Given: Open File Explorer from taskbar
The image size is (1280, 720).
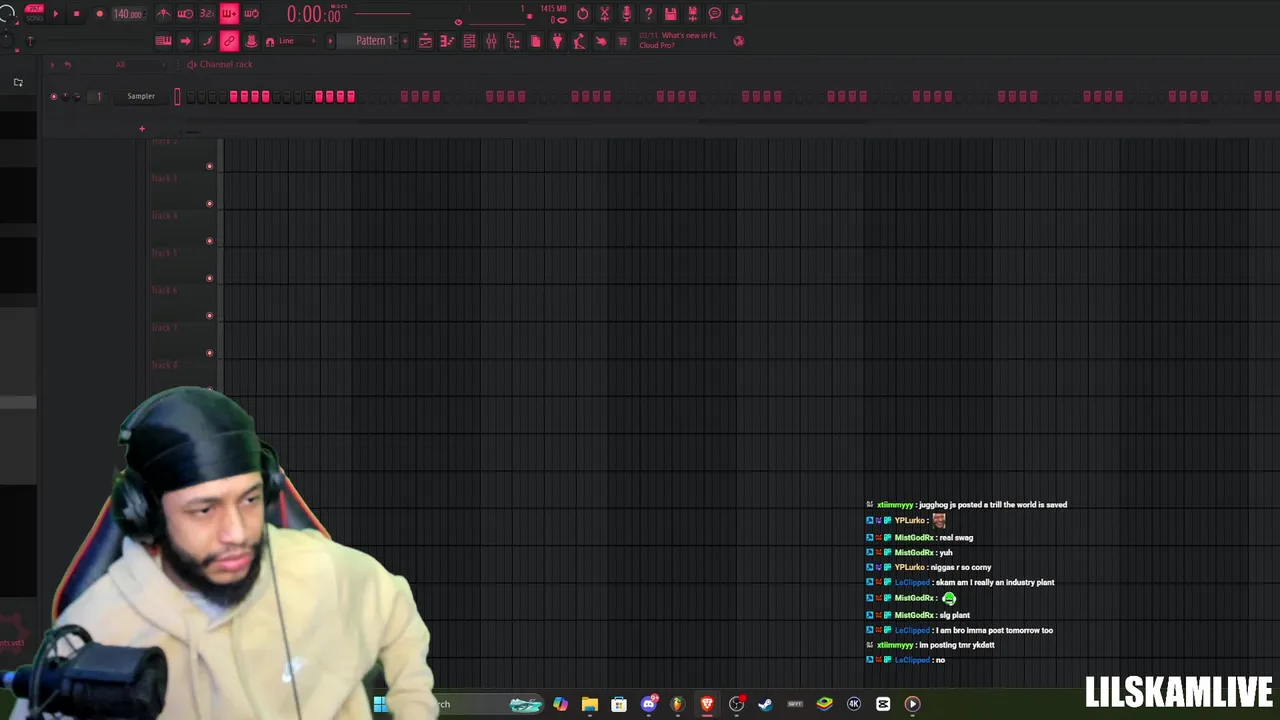Looking at the screenshot, I should [590, 704].
